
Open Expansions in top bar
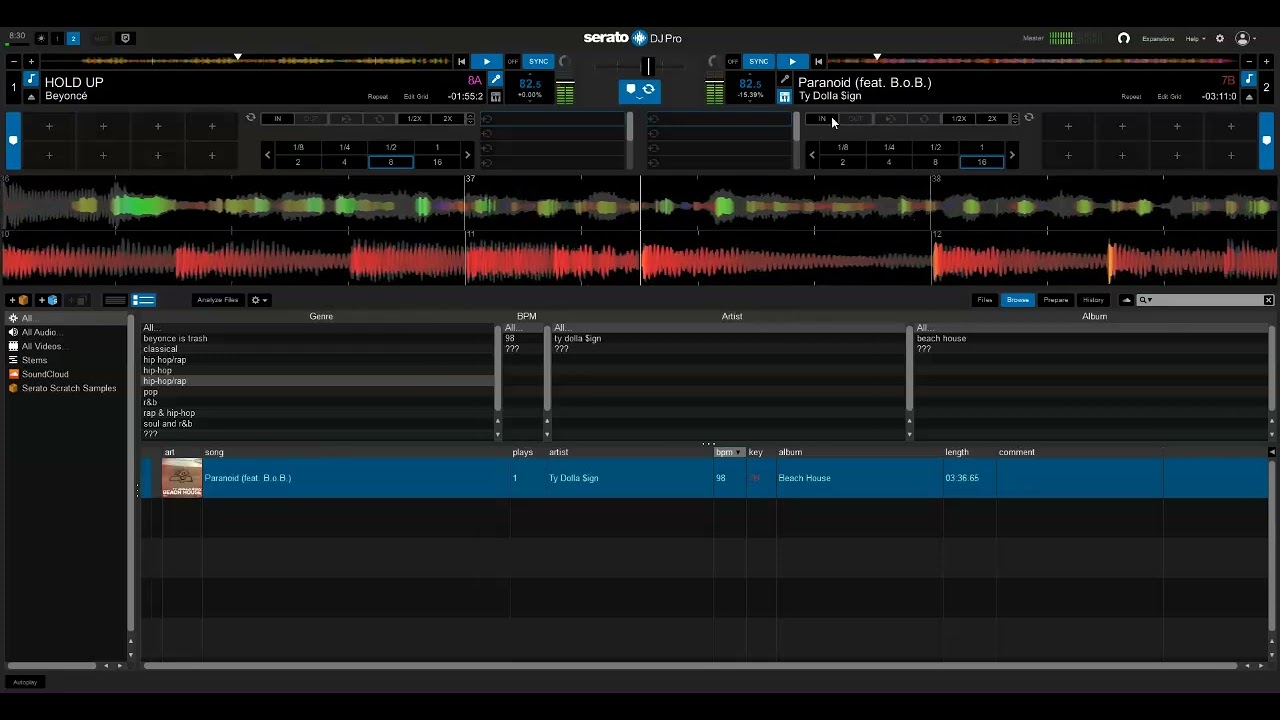pos(1158,39)
